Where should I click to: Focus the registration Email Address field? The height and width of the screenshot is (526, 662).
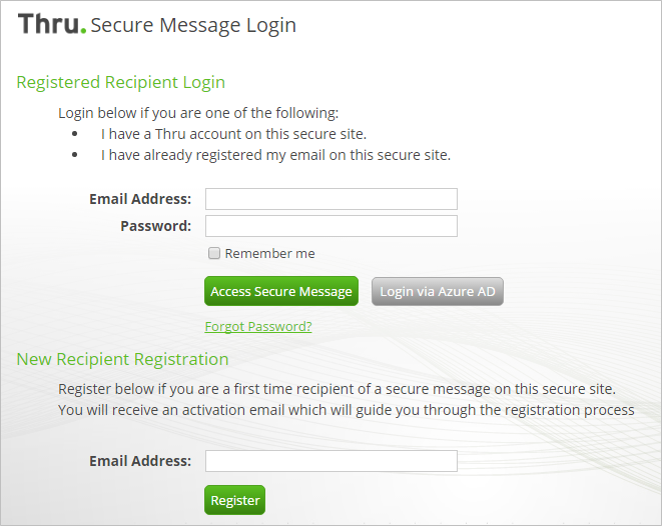331,461
